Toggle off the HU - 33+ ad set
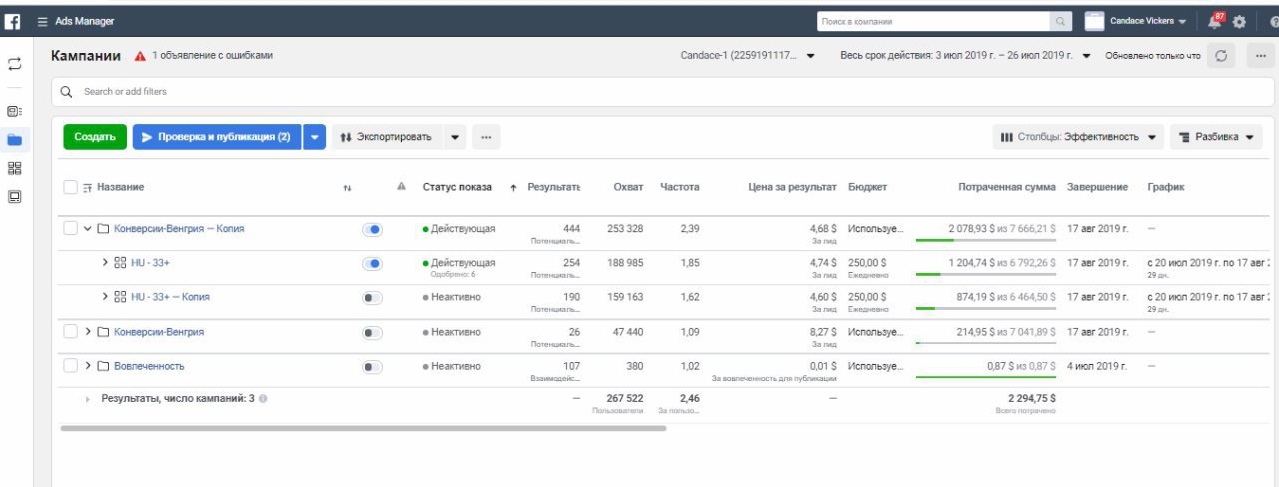 [x=372, y=264]
